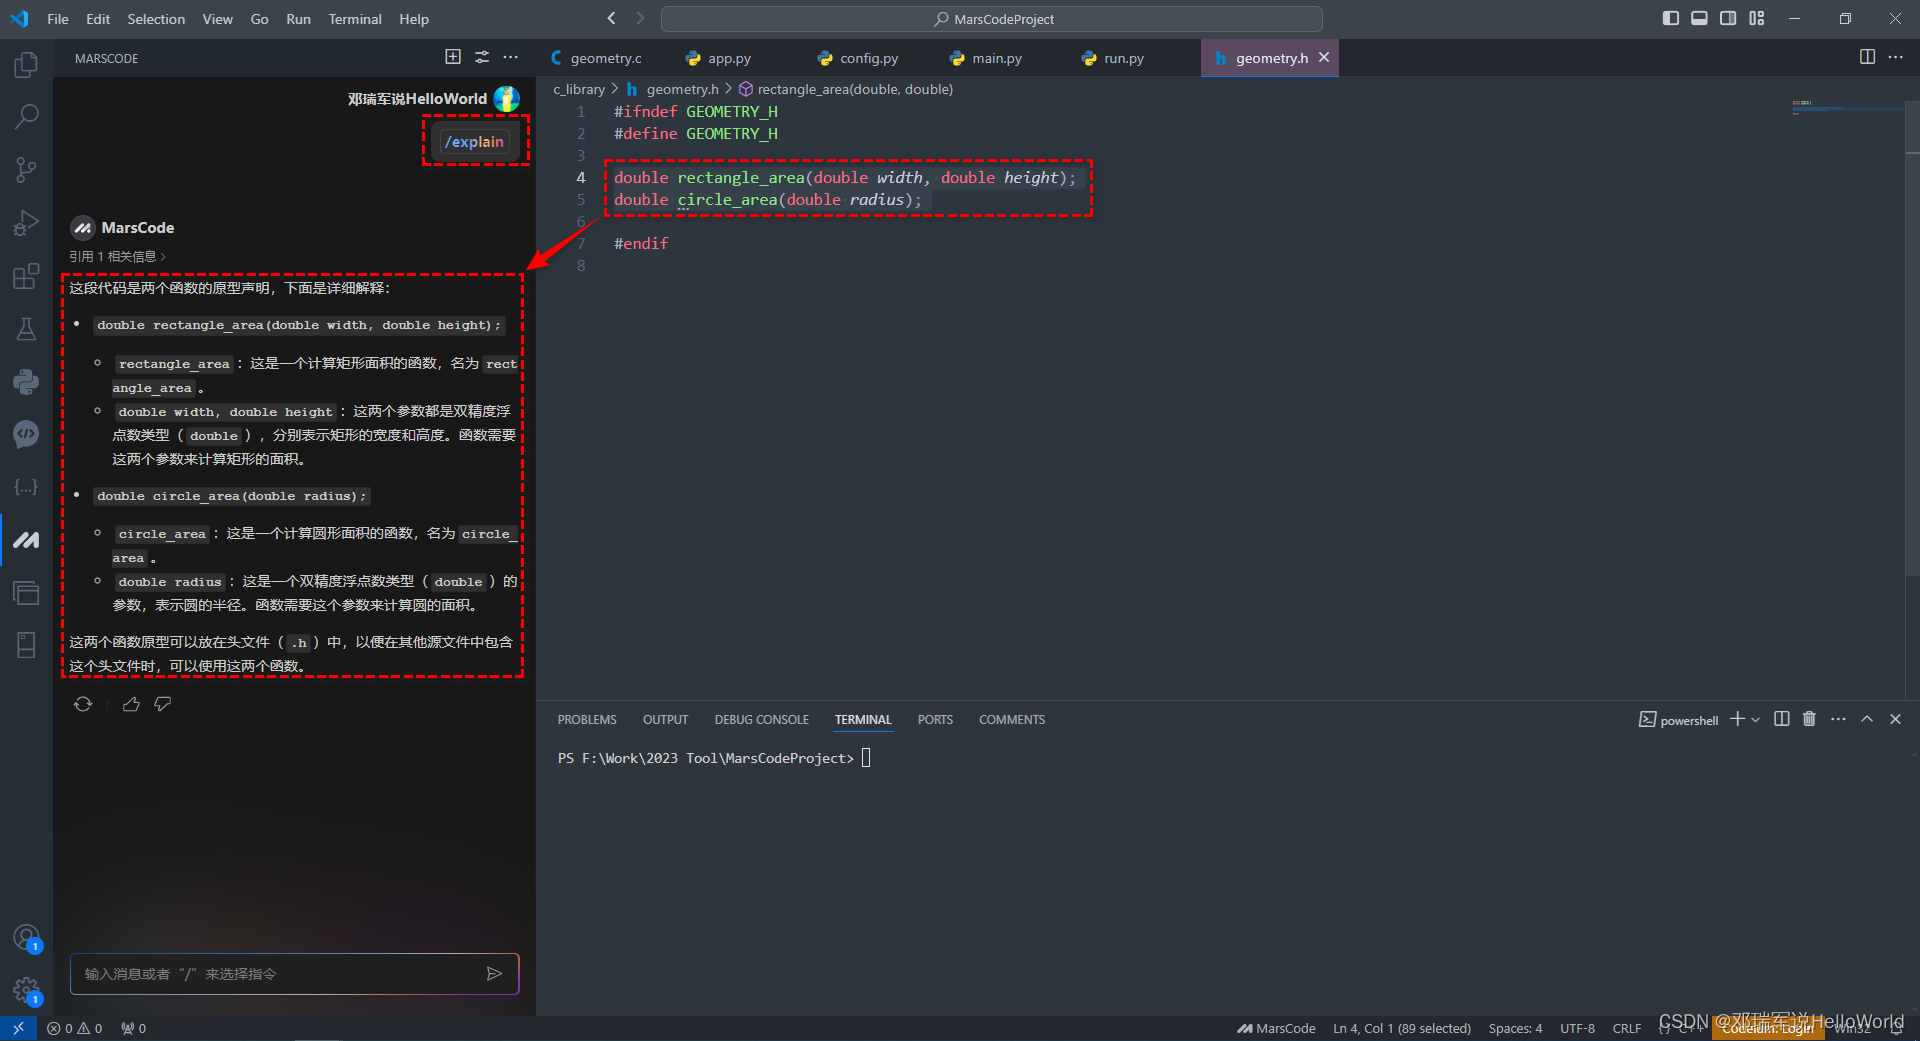Click the thumbs up feedback icon
1920x1041 pixels.
pos(131,704)
